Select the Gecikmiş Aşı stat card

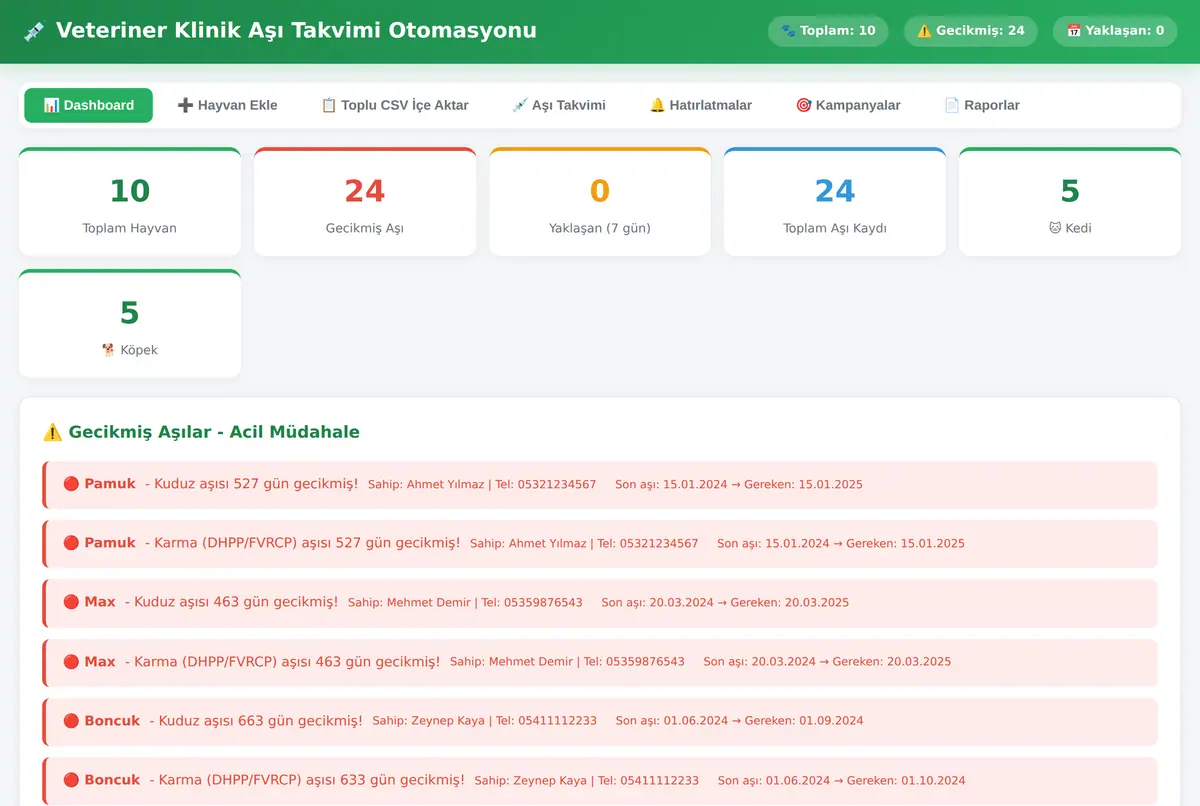365,202
